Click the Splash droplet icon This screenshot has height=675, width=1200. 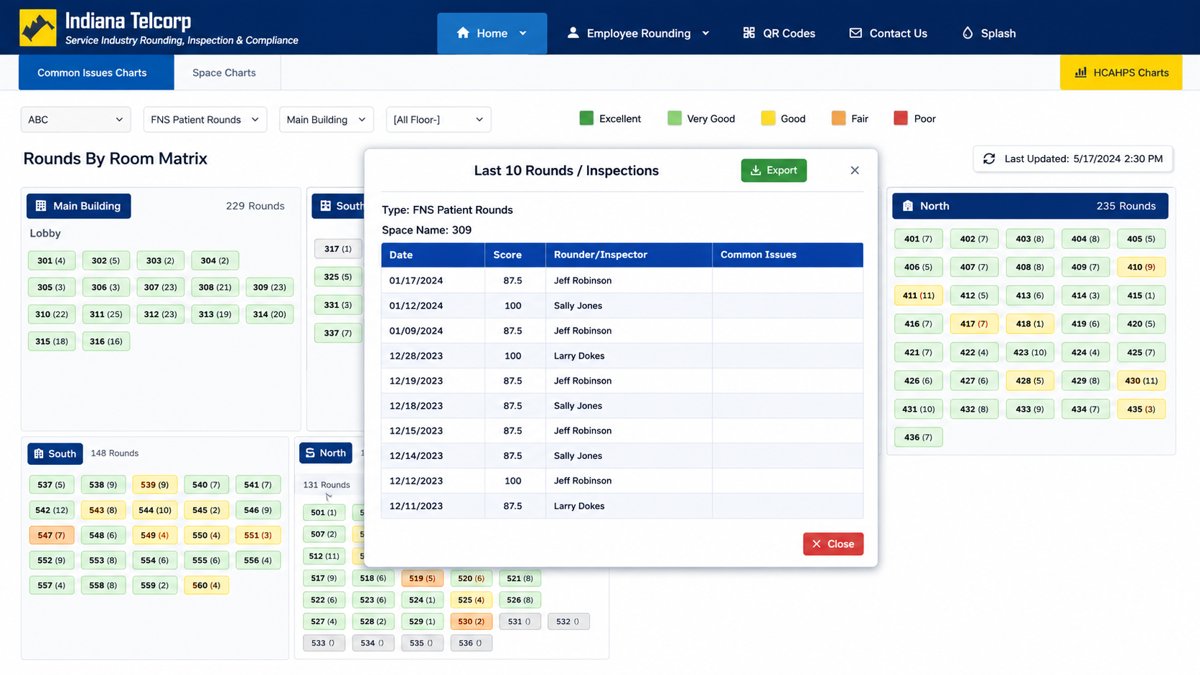click(967, 33)
